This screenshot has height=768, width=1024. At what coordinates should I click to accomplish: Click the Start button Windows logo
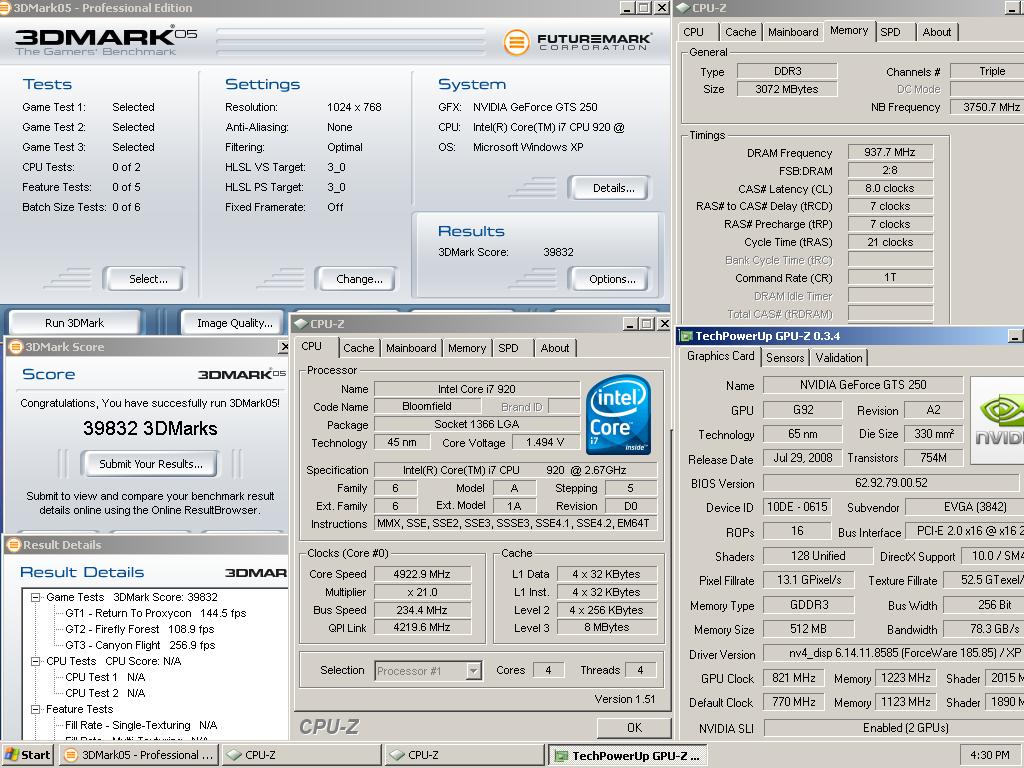tap(11, 755)
